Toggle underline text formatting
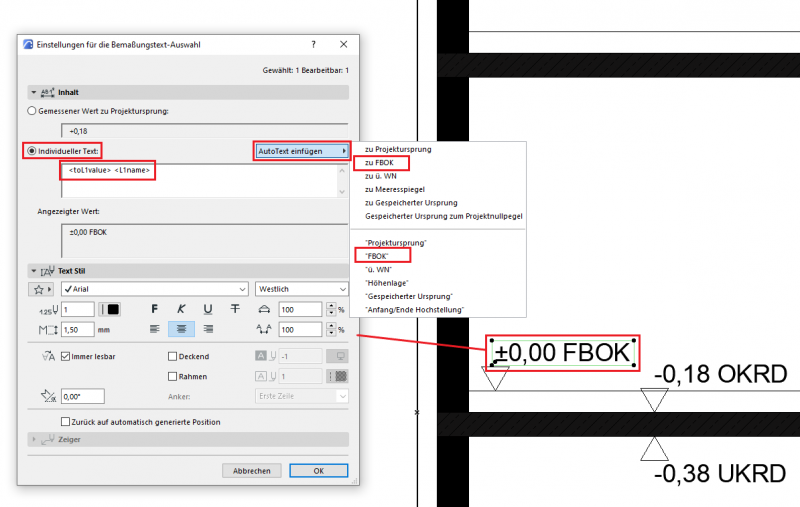800x507 pixels. coord(207,310)
